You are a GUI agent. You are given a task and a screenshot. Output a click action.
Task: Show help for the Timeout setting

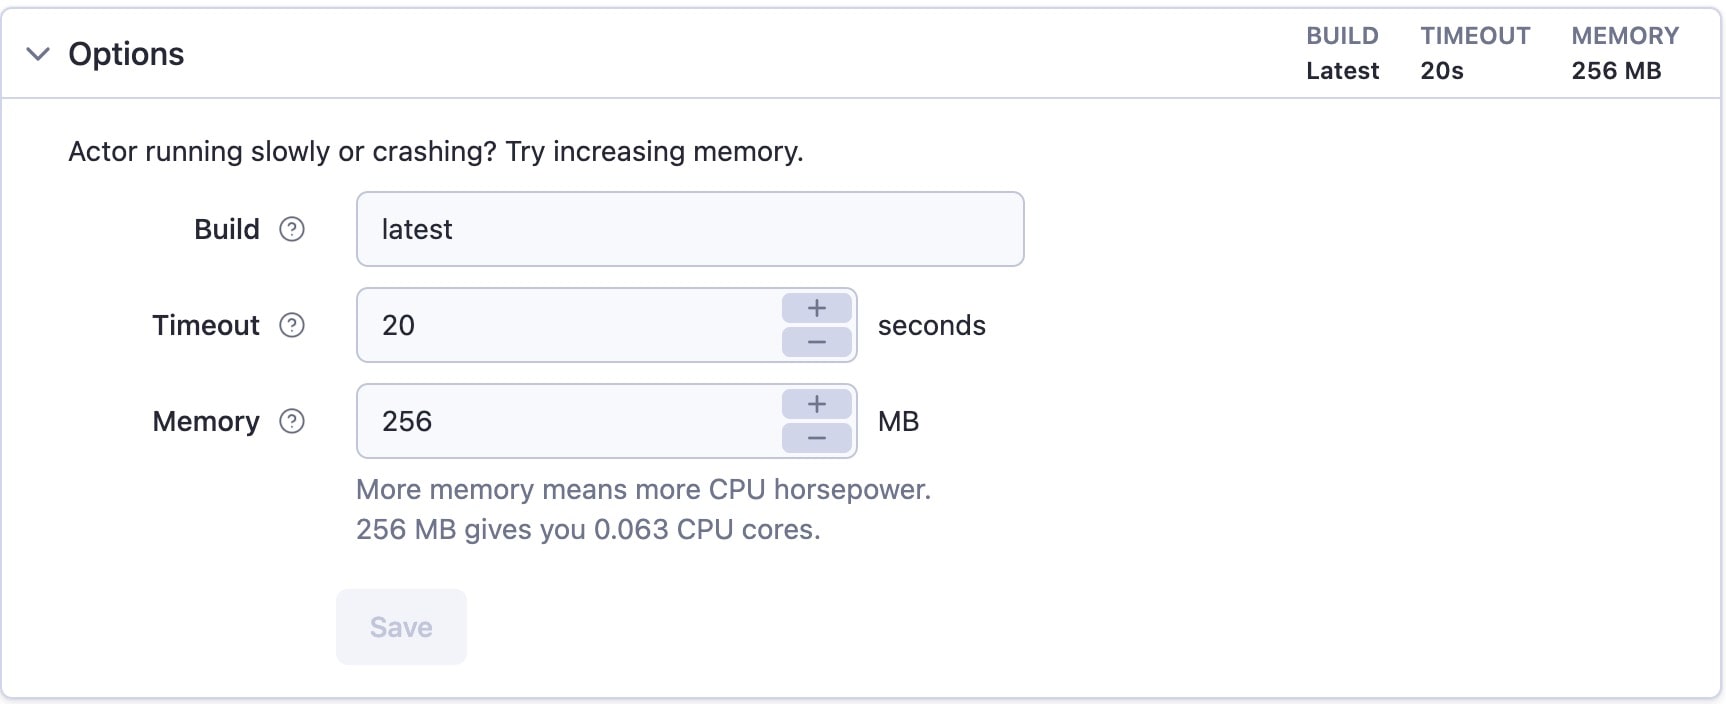292,326
